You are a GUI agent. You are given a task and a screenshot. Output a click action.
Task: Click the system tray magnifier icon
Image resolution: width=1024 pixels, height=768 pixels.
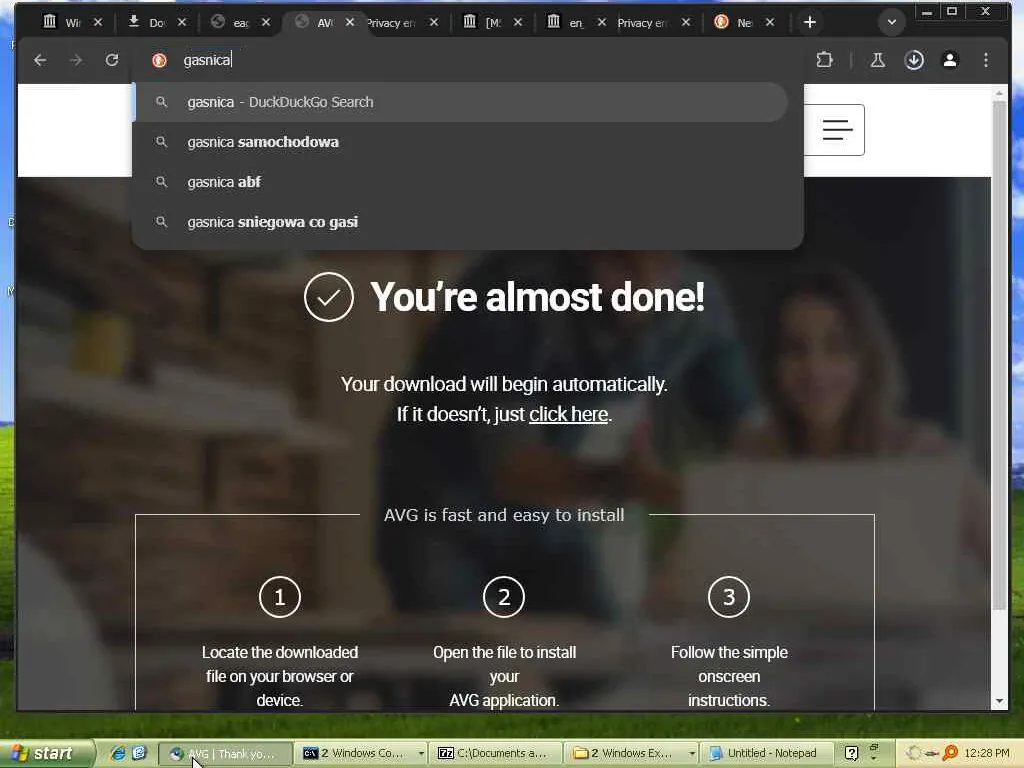951,754
